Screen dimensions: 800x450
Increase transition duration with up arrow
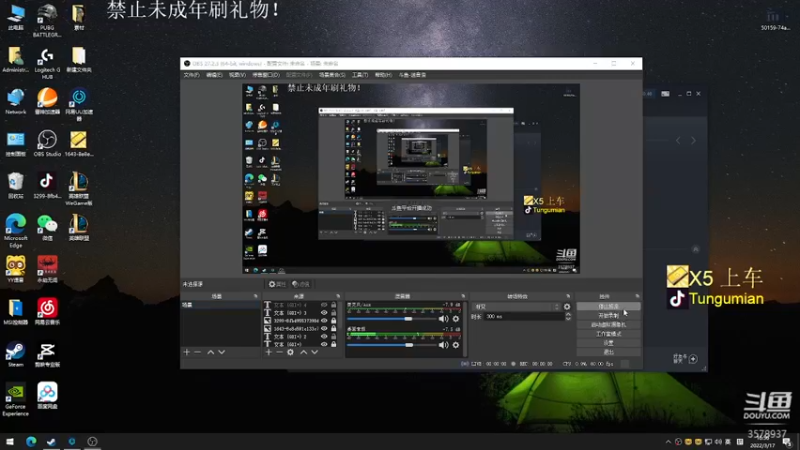pos(568,314)
